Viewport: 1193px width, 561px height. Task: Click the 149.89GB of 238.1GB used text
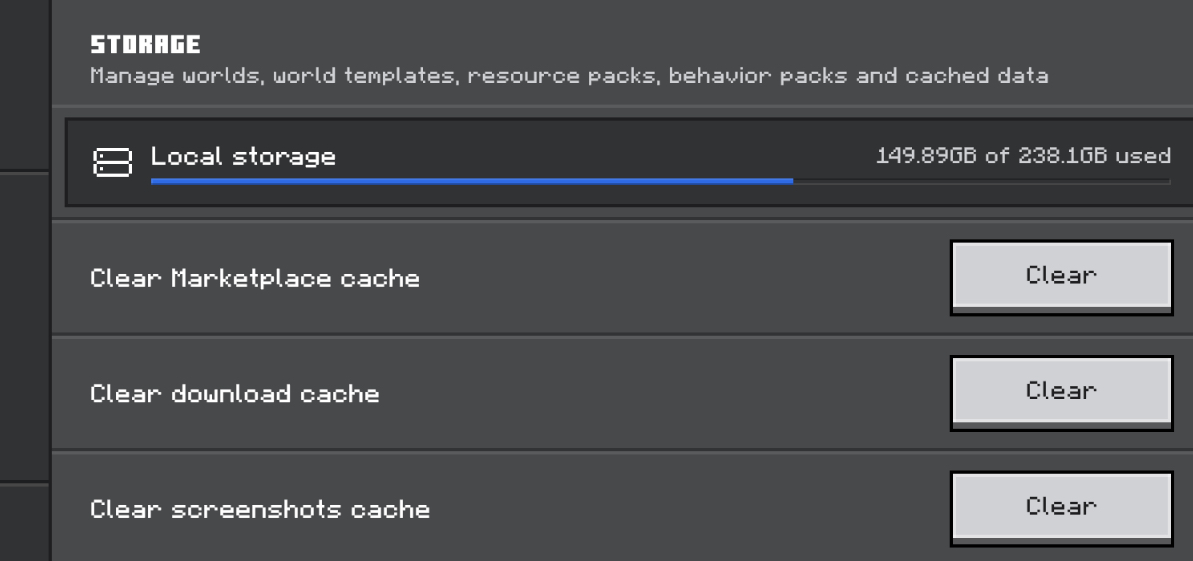point(1023,156)
